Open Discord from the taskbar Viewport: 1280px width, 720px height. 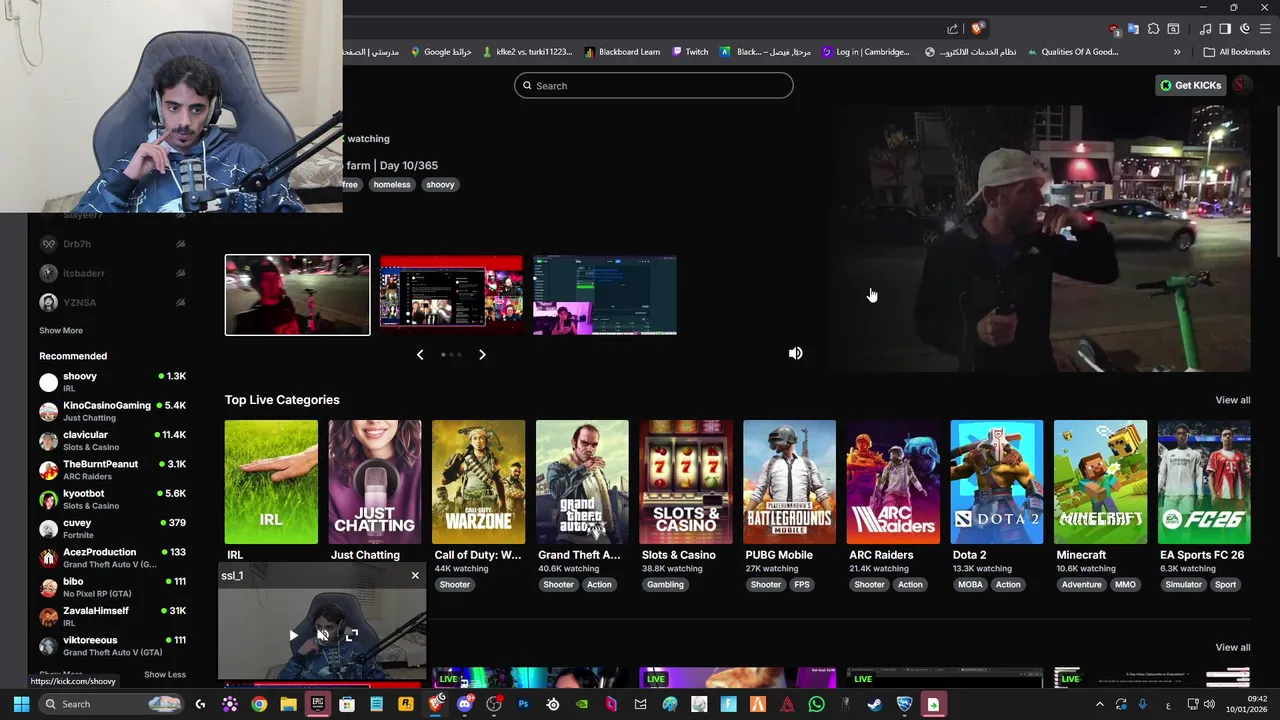(x=464, y=704)
